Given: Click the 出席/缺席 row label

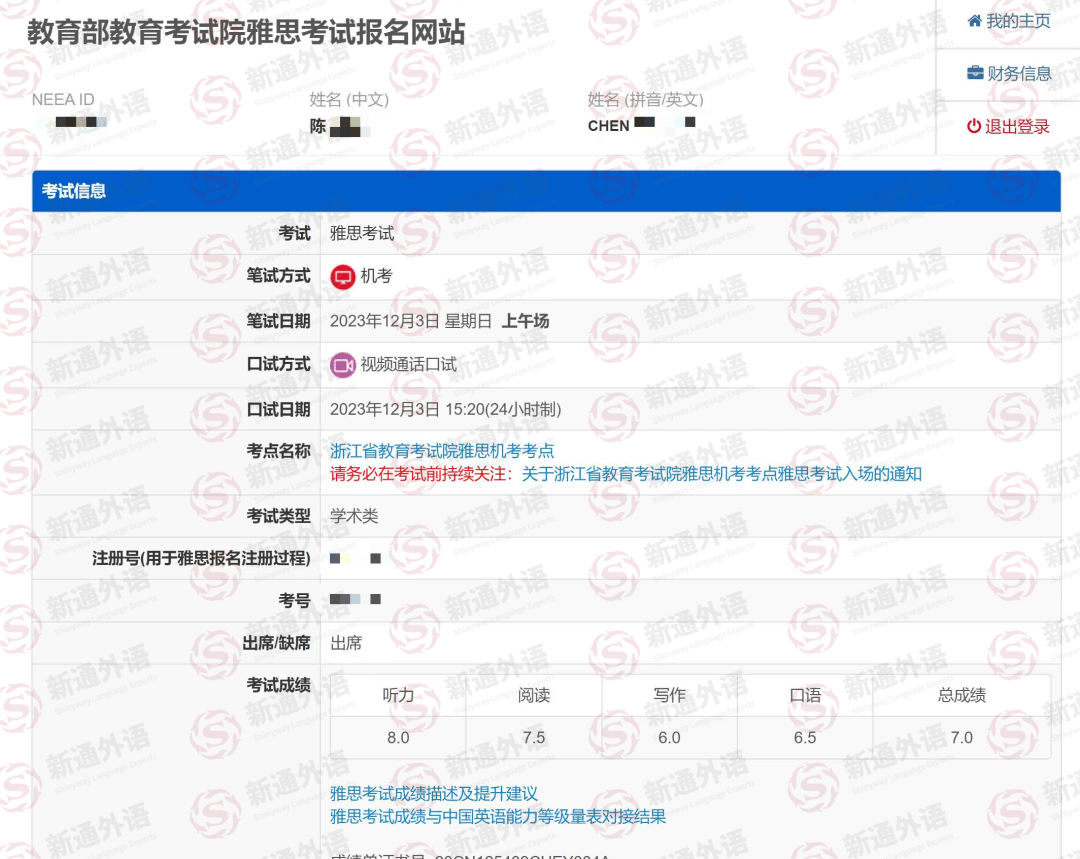Looking at the screenshot, I should click(276, 643).
